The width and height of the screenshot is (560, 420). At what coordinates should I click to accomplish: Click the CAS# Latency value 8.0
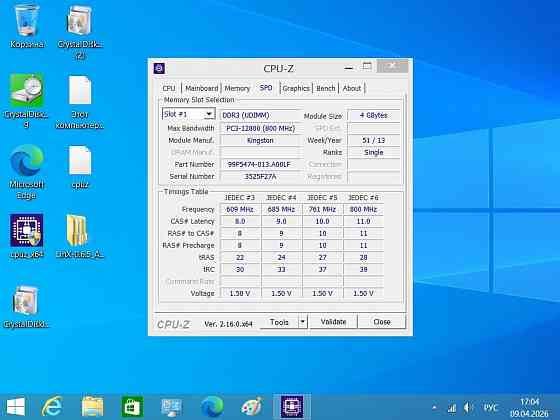coord(240,221)
